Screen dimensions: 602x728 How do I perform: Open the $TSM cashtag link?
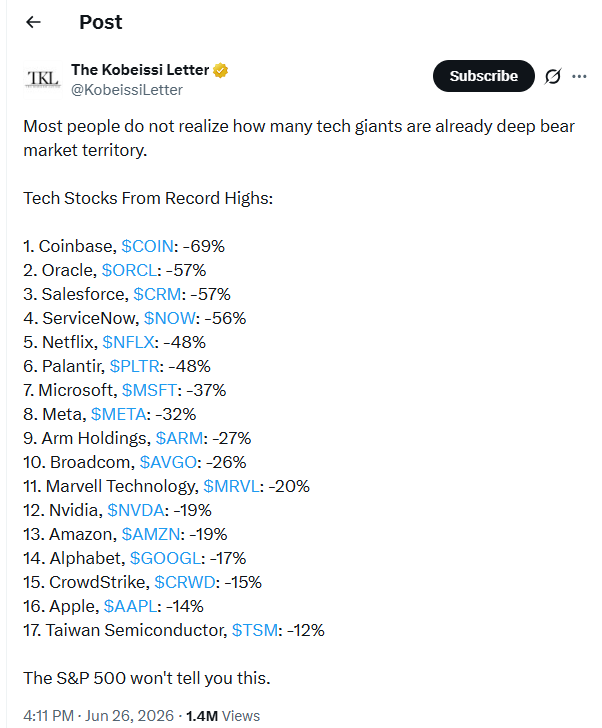click(x=255, y=630)
